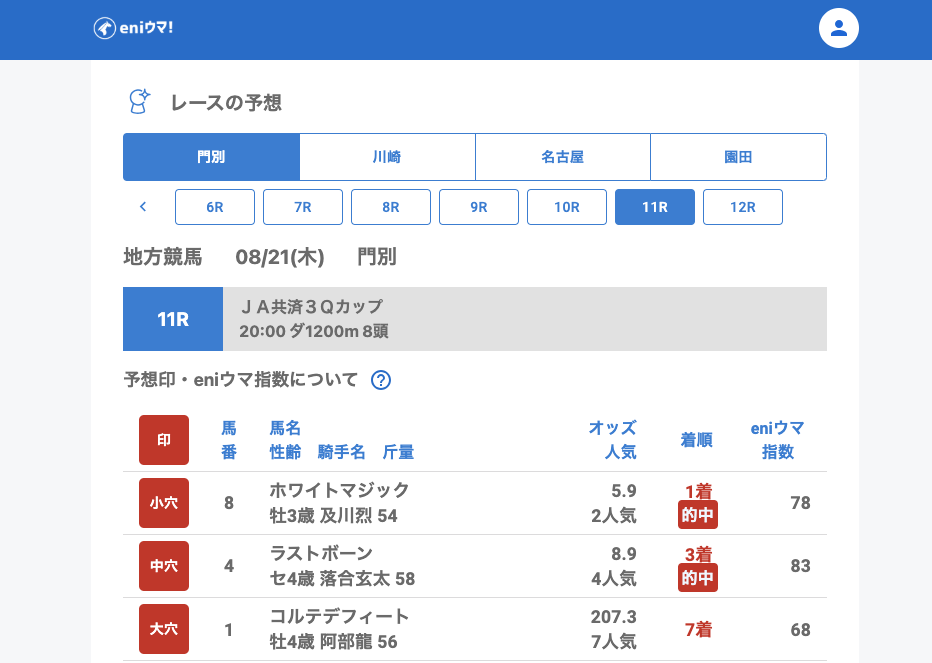
Task: Open the user profile icon
Action: point(839,28)
